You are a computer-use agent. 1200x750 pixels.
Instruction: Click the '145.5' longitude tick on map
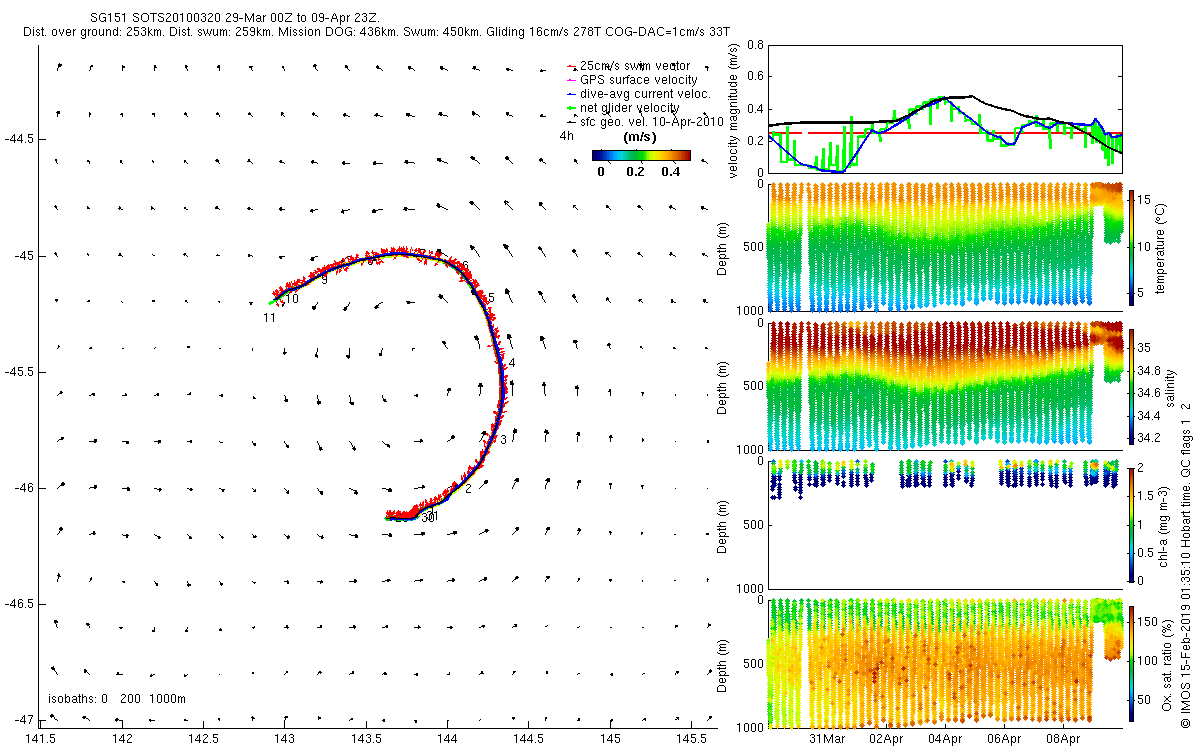[x=690, y=739]
